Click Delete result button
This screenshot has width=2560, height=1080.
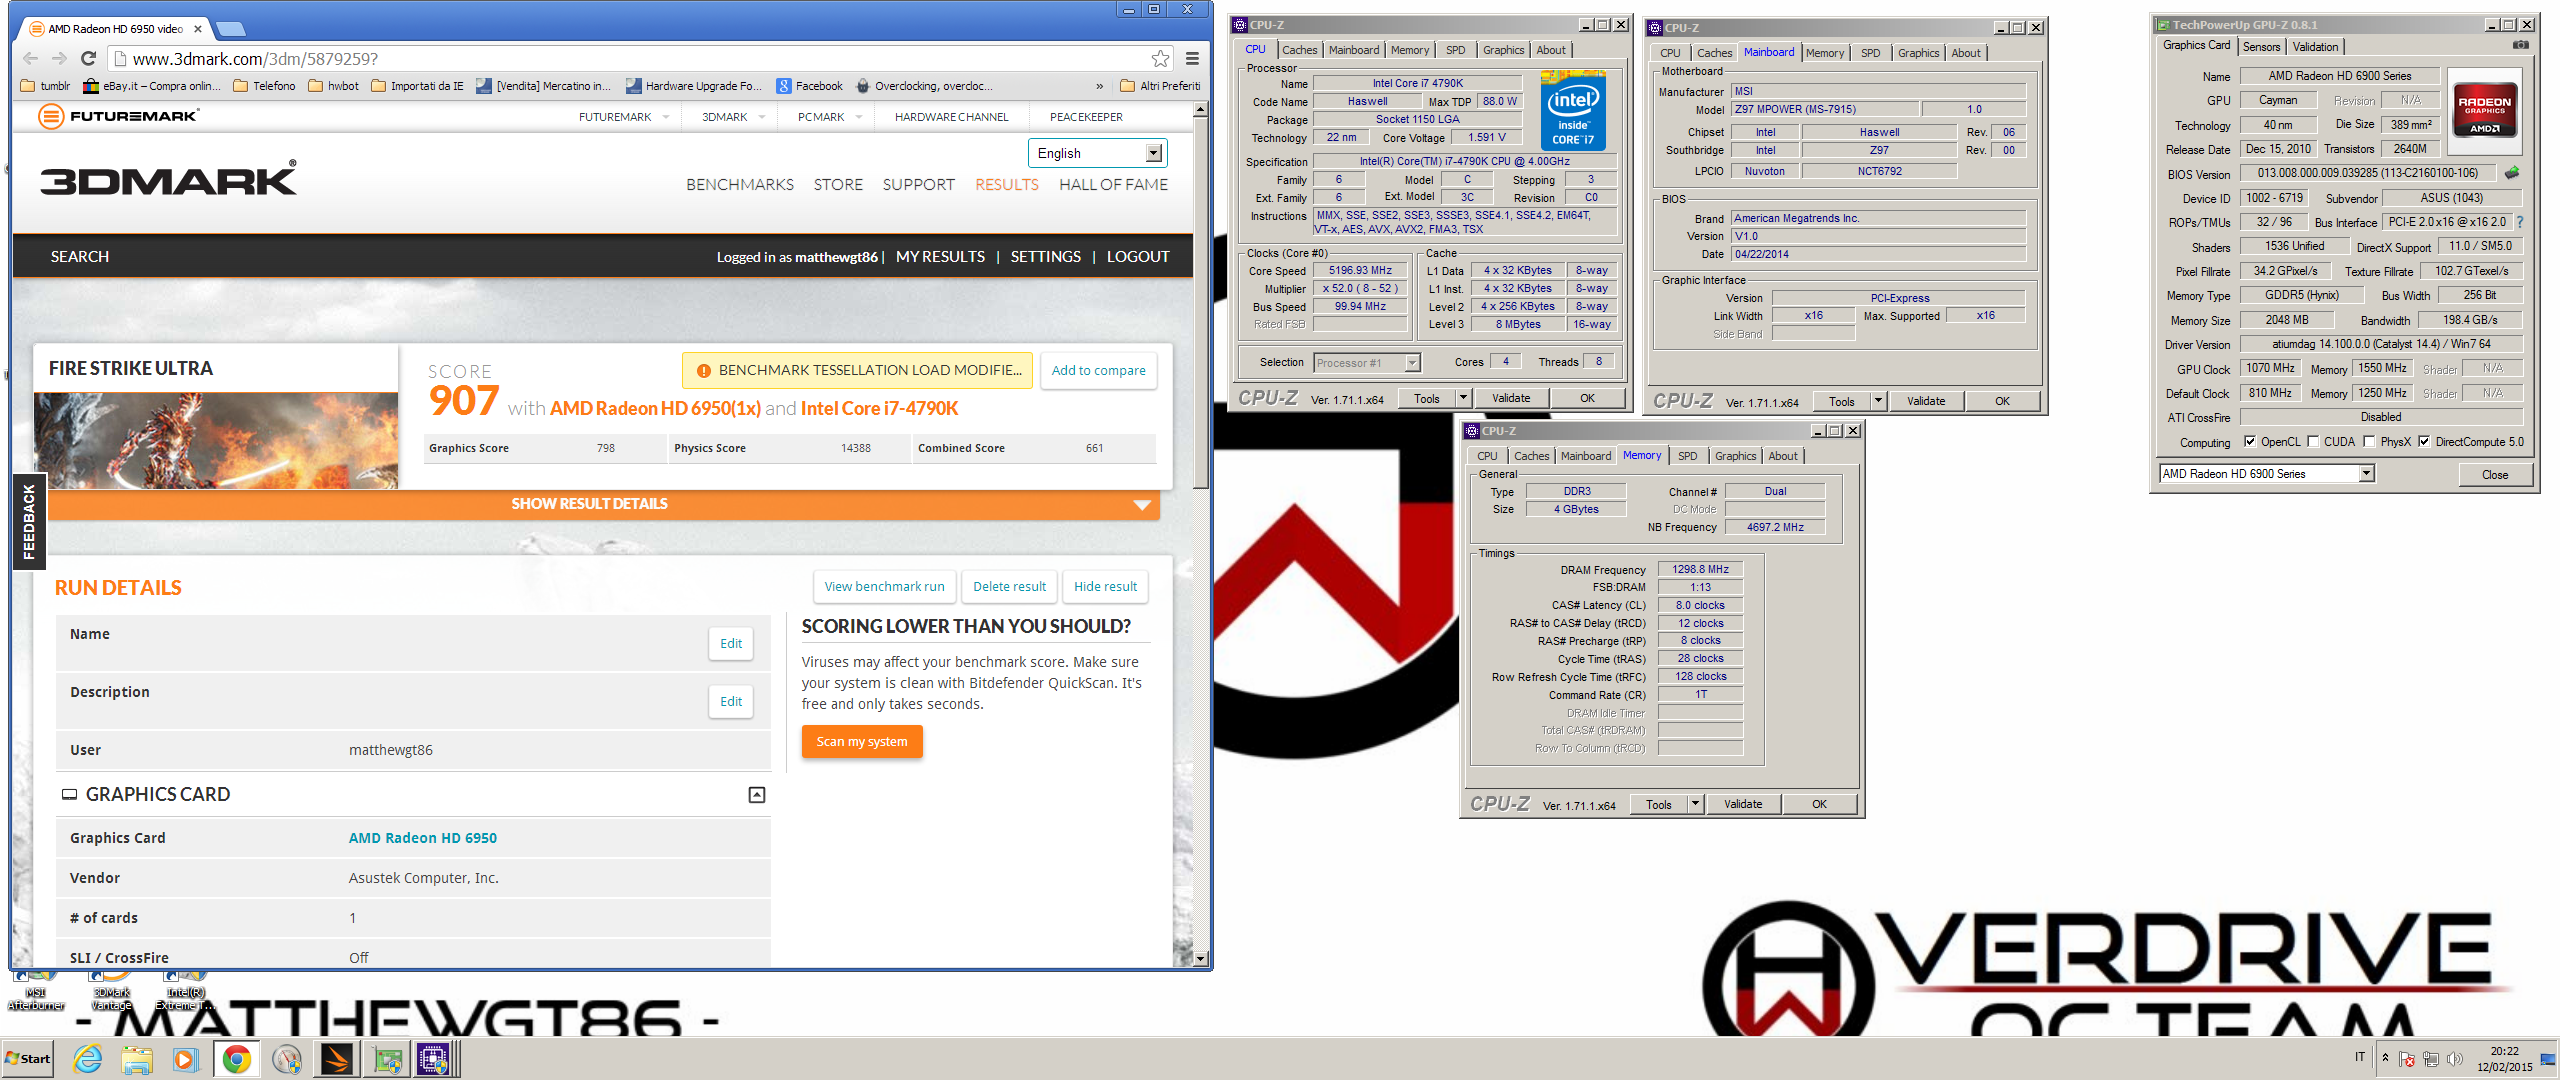coord(1009,587)
